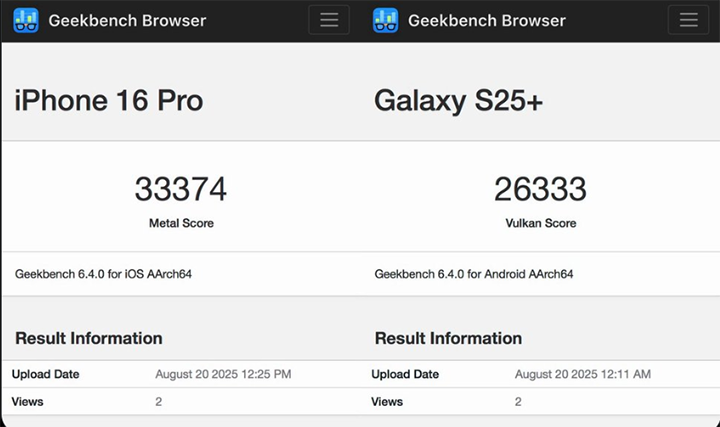Click Geekbench 6.4.0 for Android AArch64 text
The width and height of the screenshot is (720, 427).
coord(474,274)
